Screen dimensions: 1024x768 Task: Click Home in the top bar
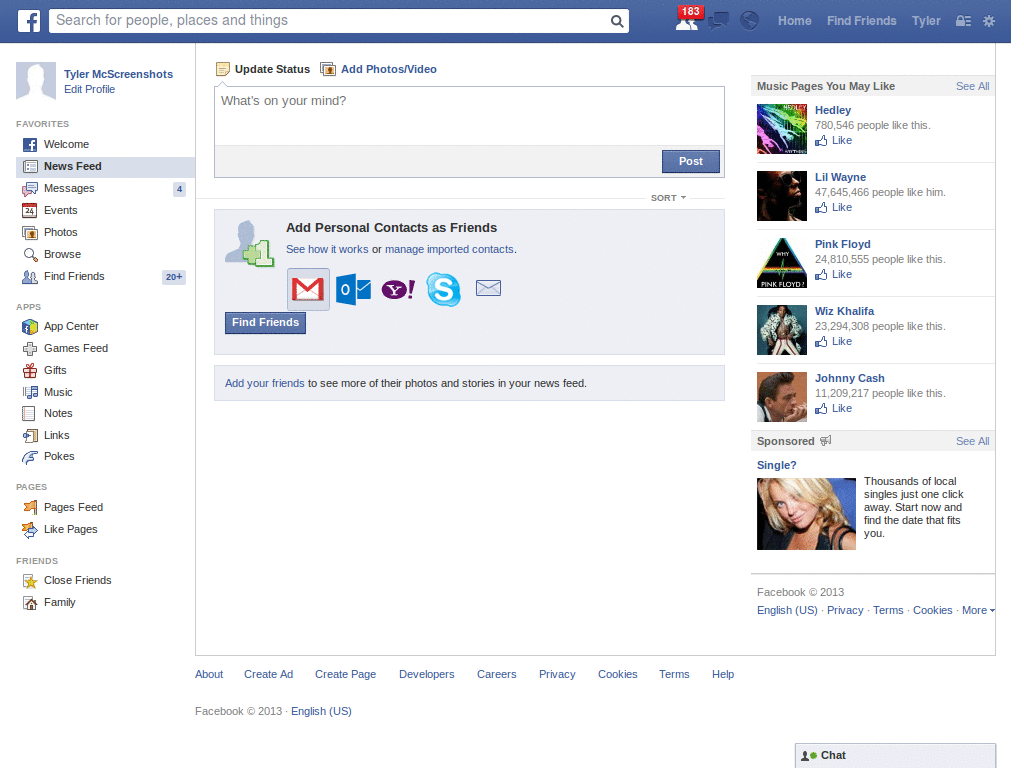point(794,21)
